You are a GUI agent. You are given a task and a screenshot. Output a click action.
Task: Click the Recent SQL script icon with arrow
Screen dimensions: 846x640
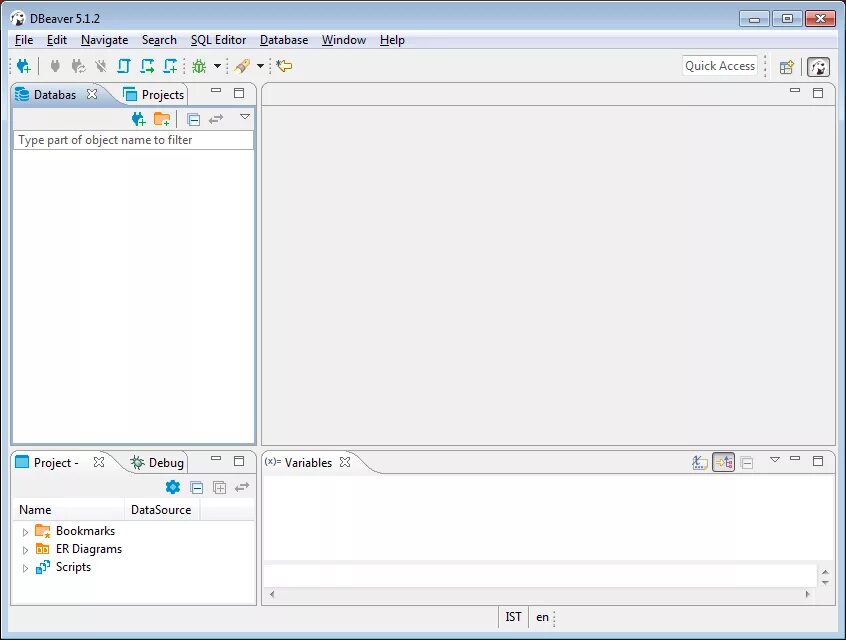click(x=147, y=66)
